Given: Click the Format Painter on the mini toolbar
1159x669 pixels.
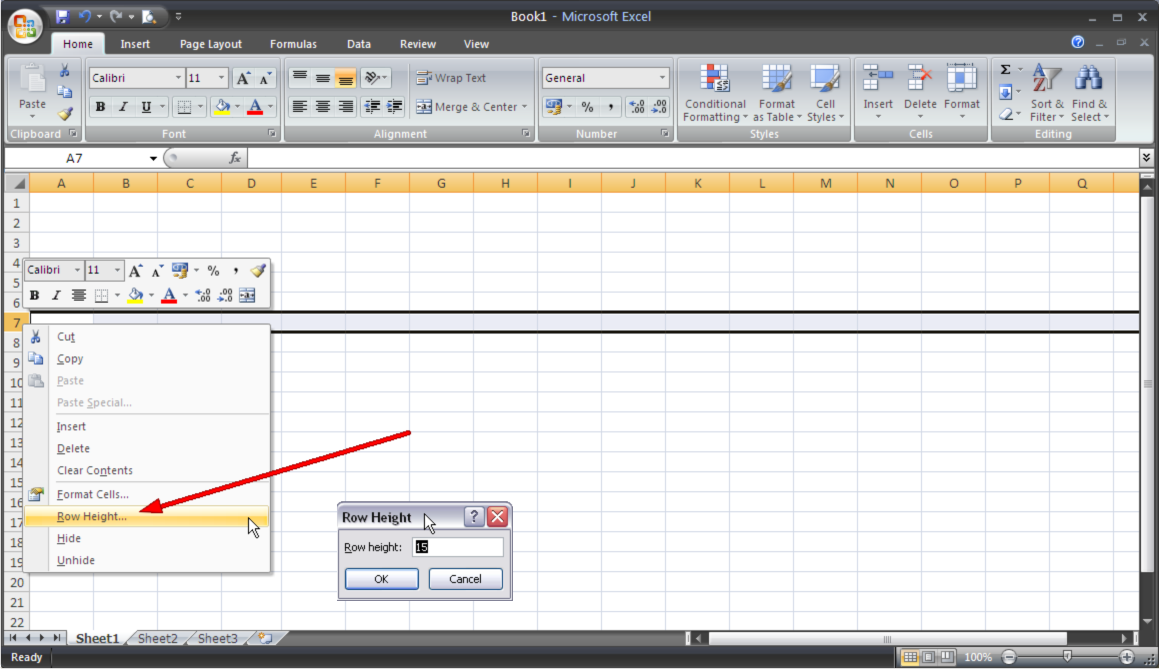Looking at the screenshot, I should (x=257, y=269).
